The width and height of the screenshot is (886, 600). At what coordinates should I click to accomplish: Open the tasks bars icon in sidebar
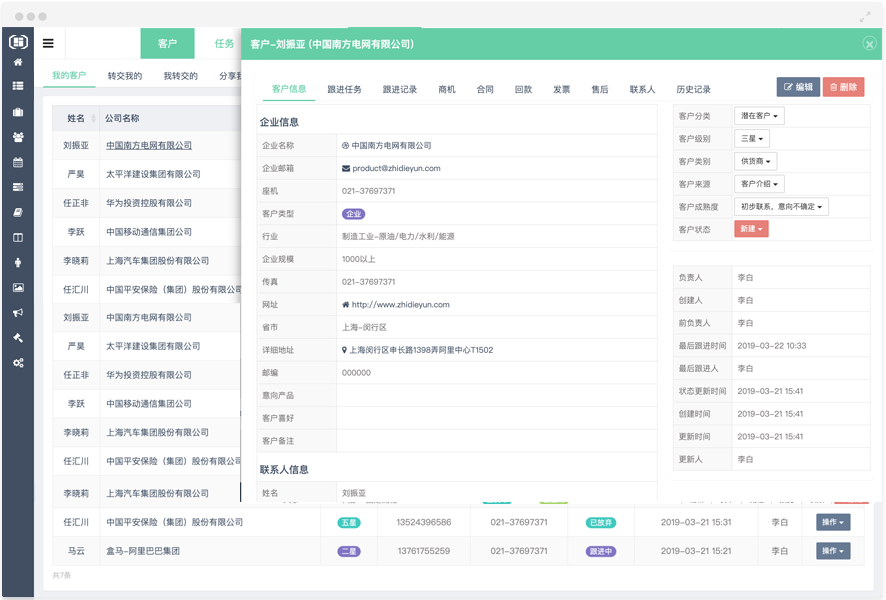pos(18,187)
